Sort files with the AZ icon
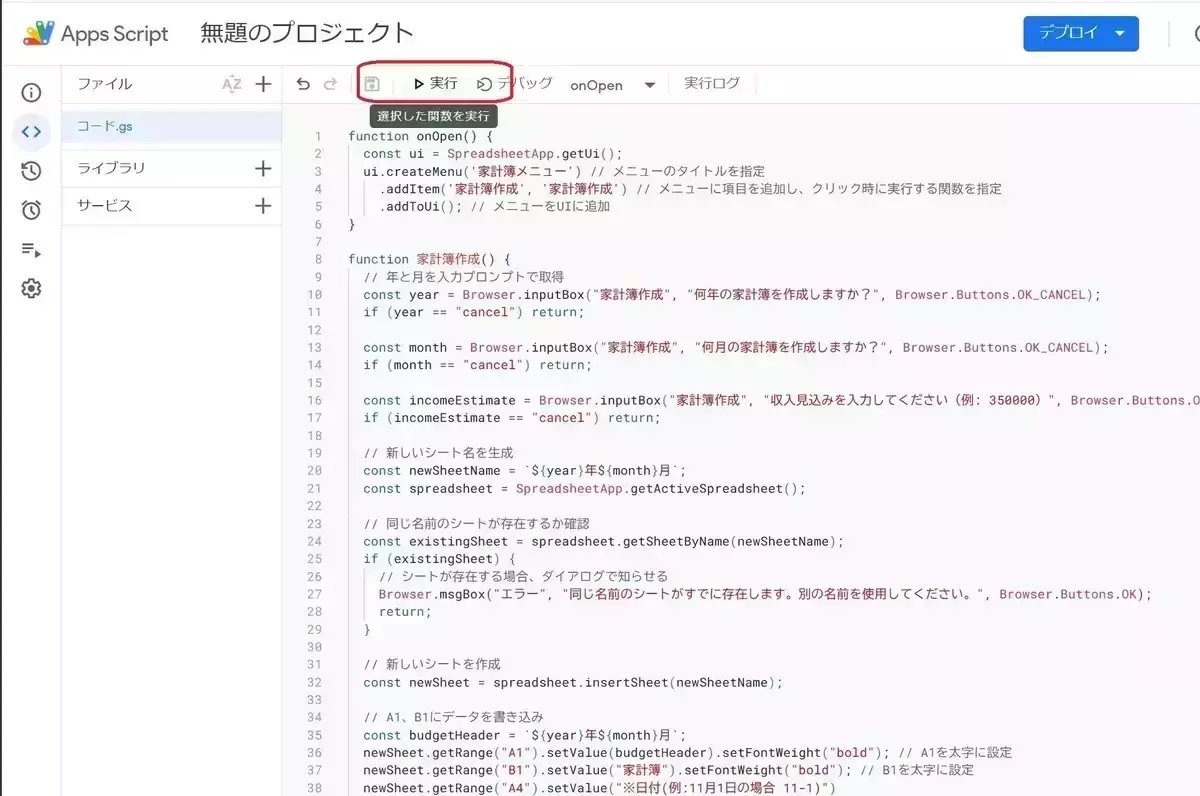This screenshot has height=796, width=1200. coord(232,84)
